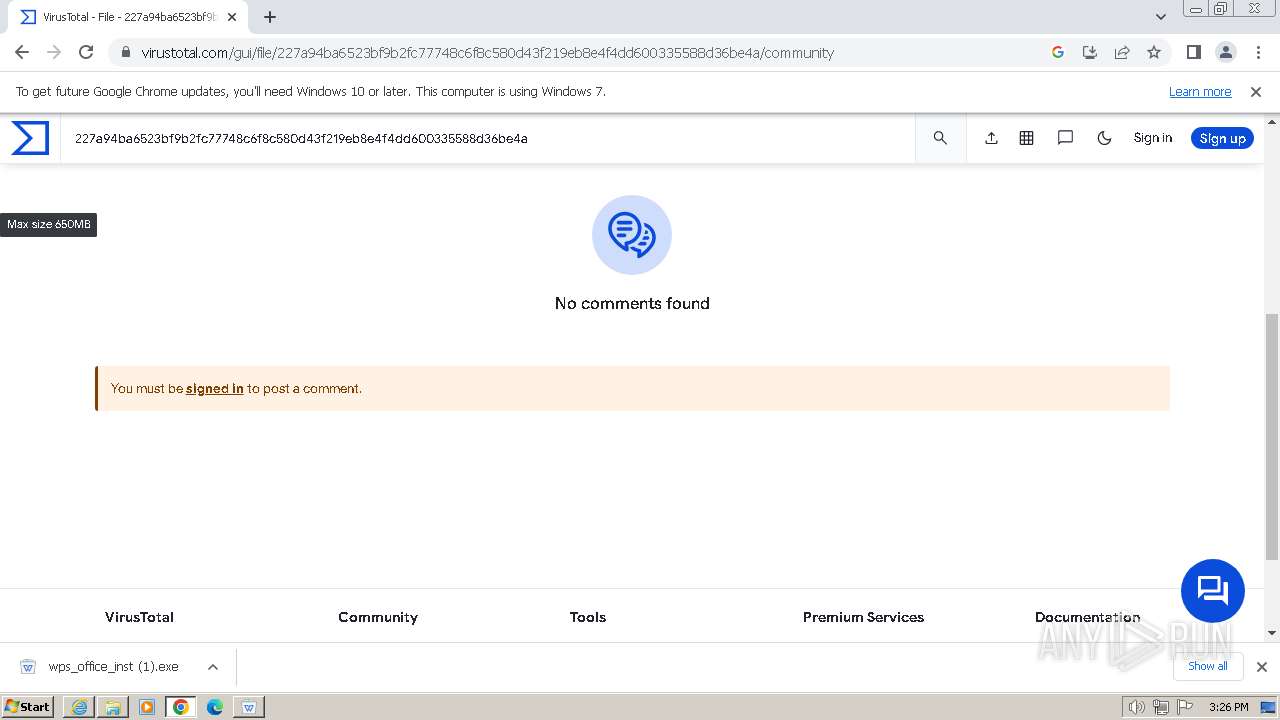Click the network tray icon
Screen dimensions: 1280x720
tap(1160, 707)
